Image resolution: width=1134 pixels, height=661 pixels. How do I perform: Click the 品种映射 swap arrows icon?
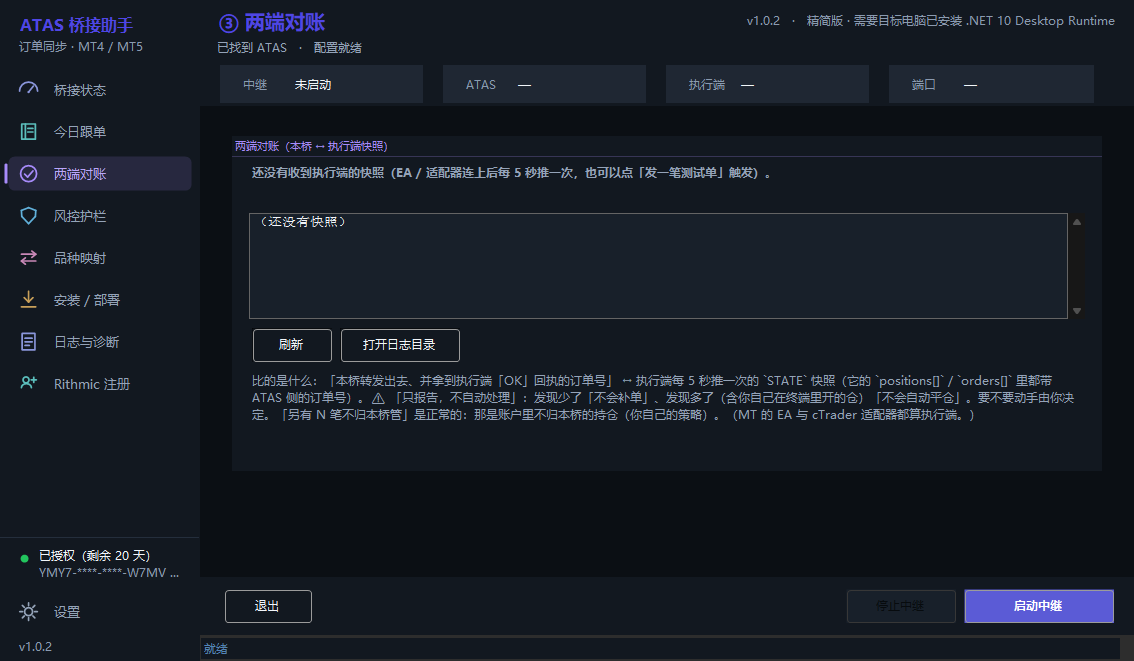(28, 257)
